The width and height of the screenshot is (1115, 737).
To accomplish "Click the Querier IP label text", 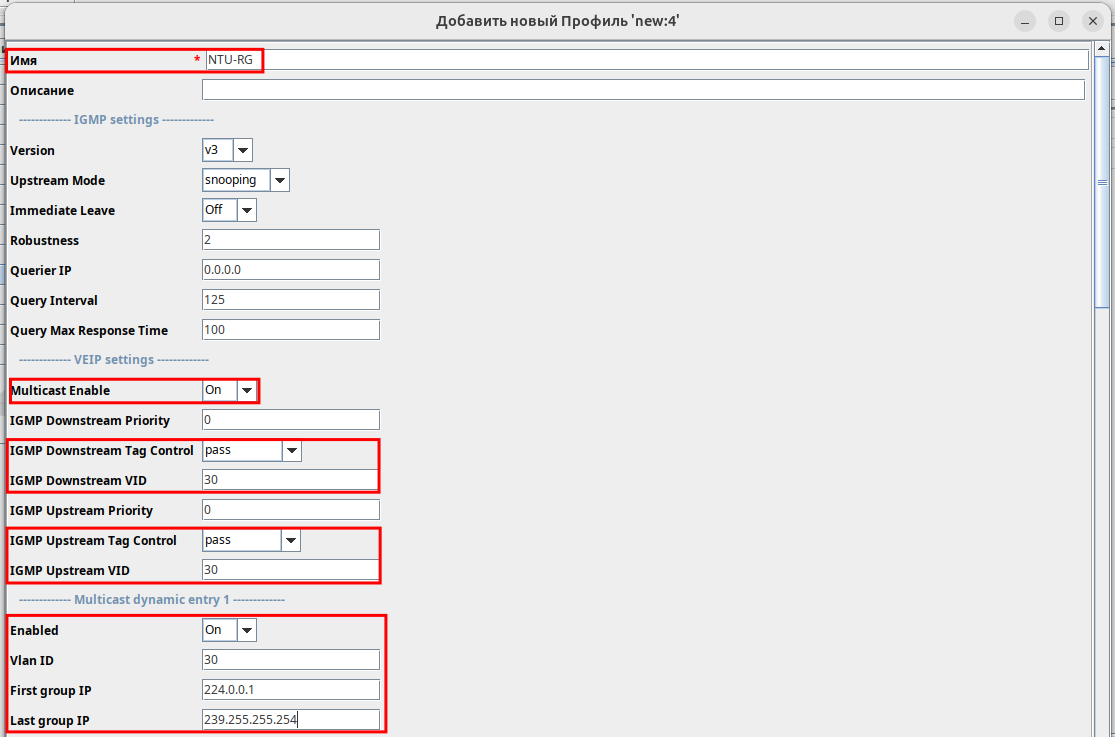I will pyautogui.click(x=41, y=270).
